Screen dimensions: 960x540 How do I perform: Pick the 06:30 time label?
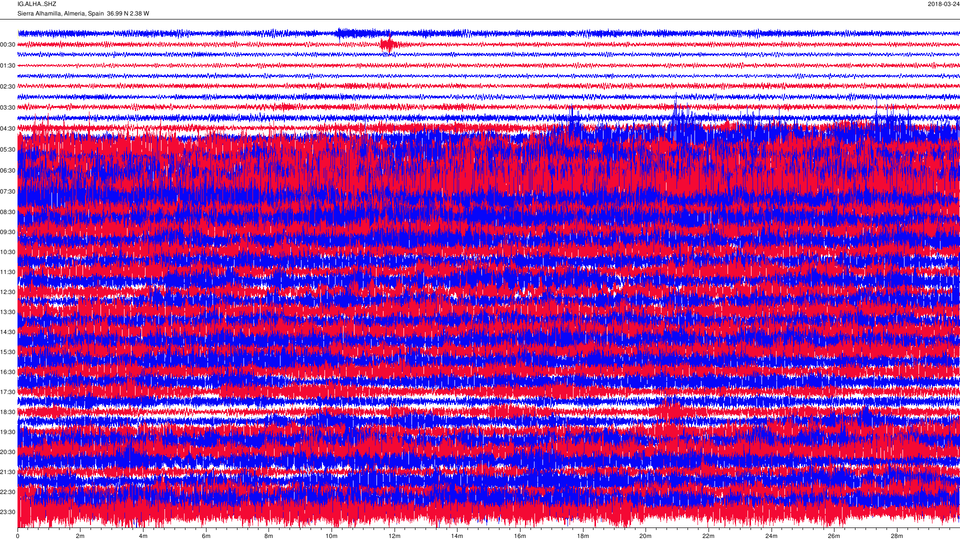click(8, 170)
